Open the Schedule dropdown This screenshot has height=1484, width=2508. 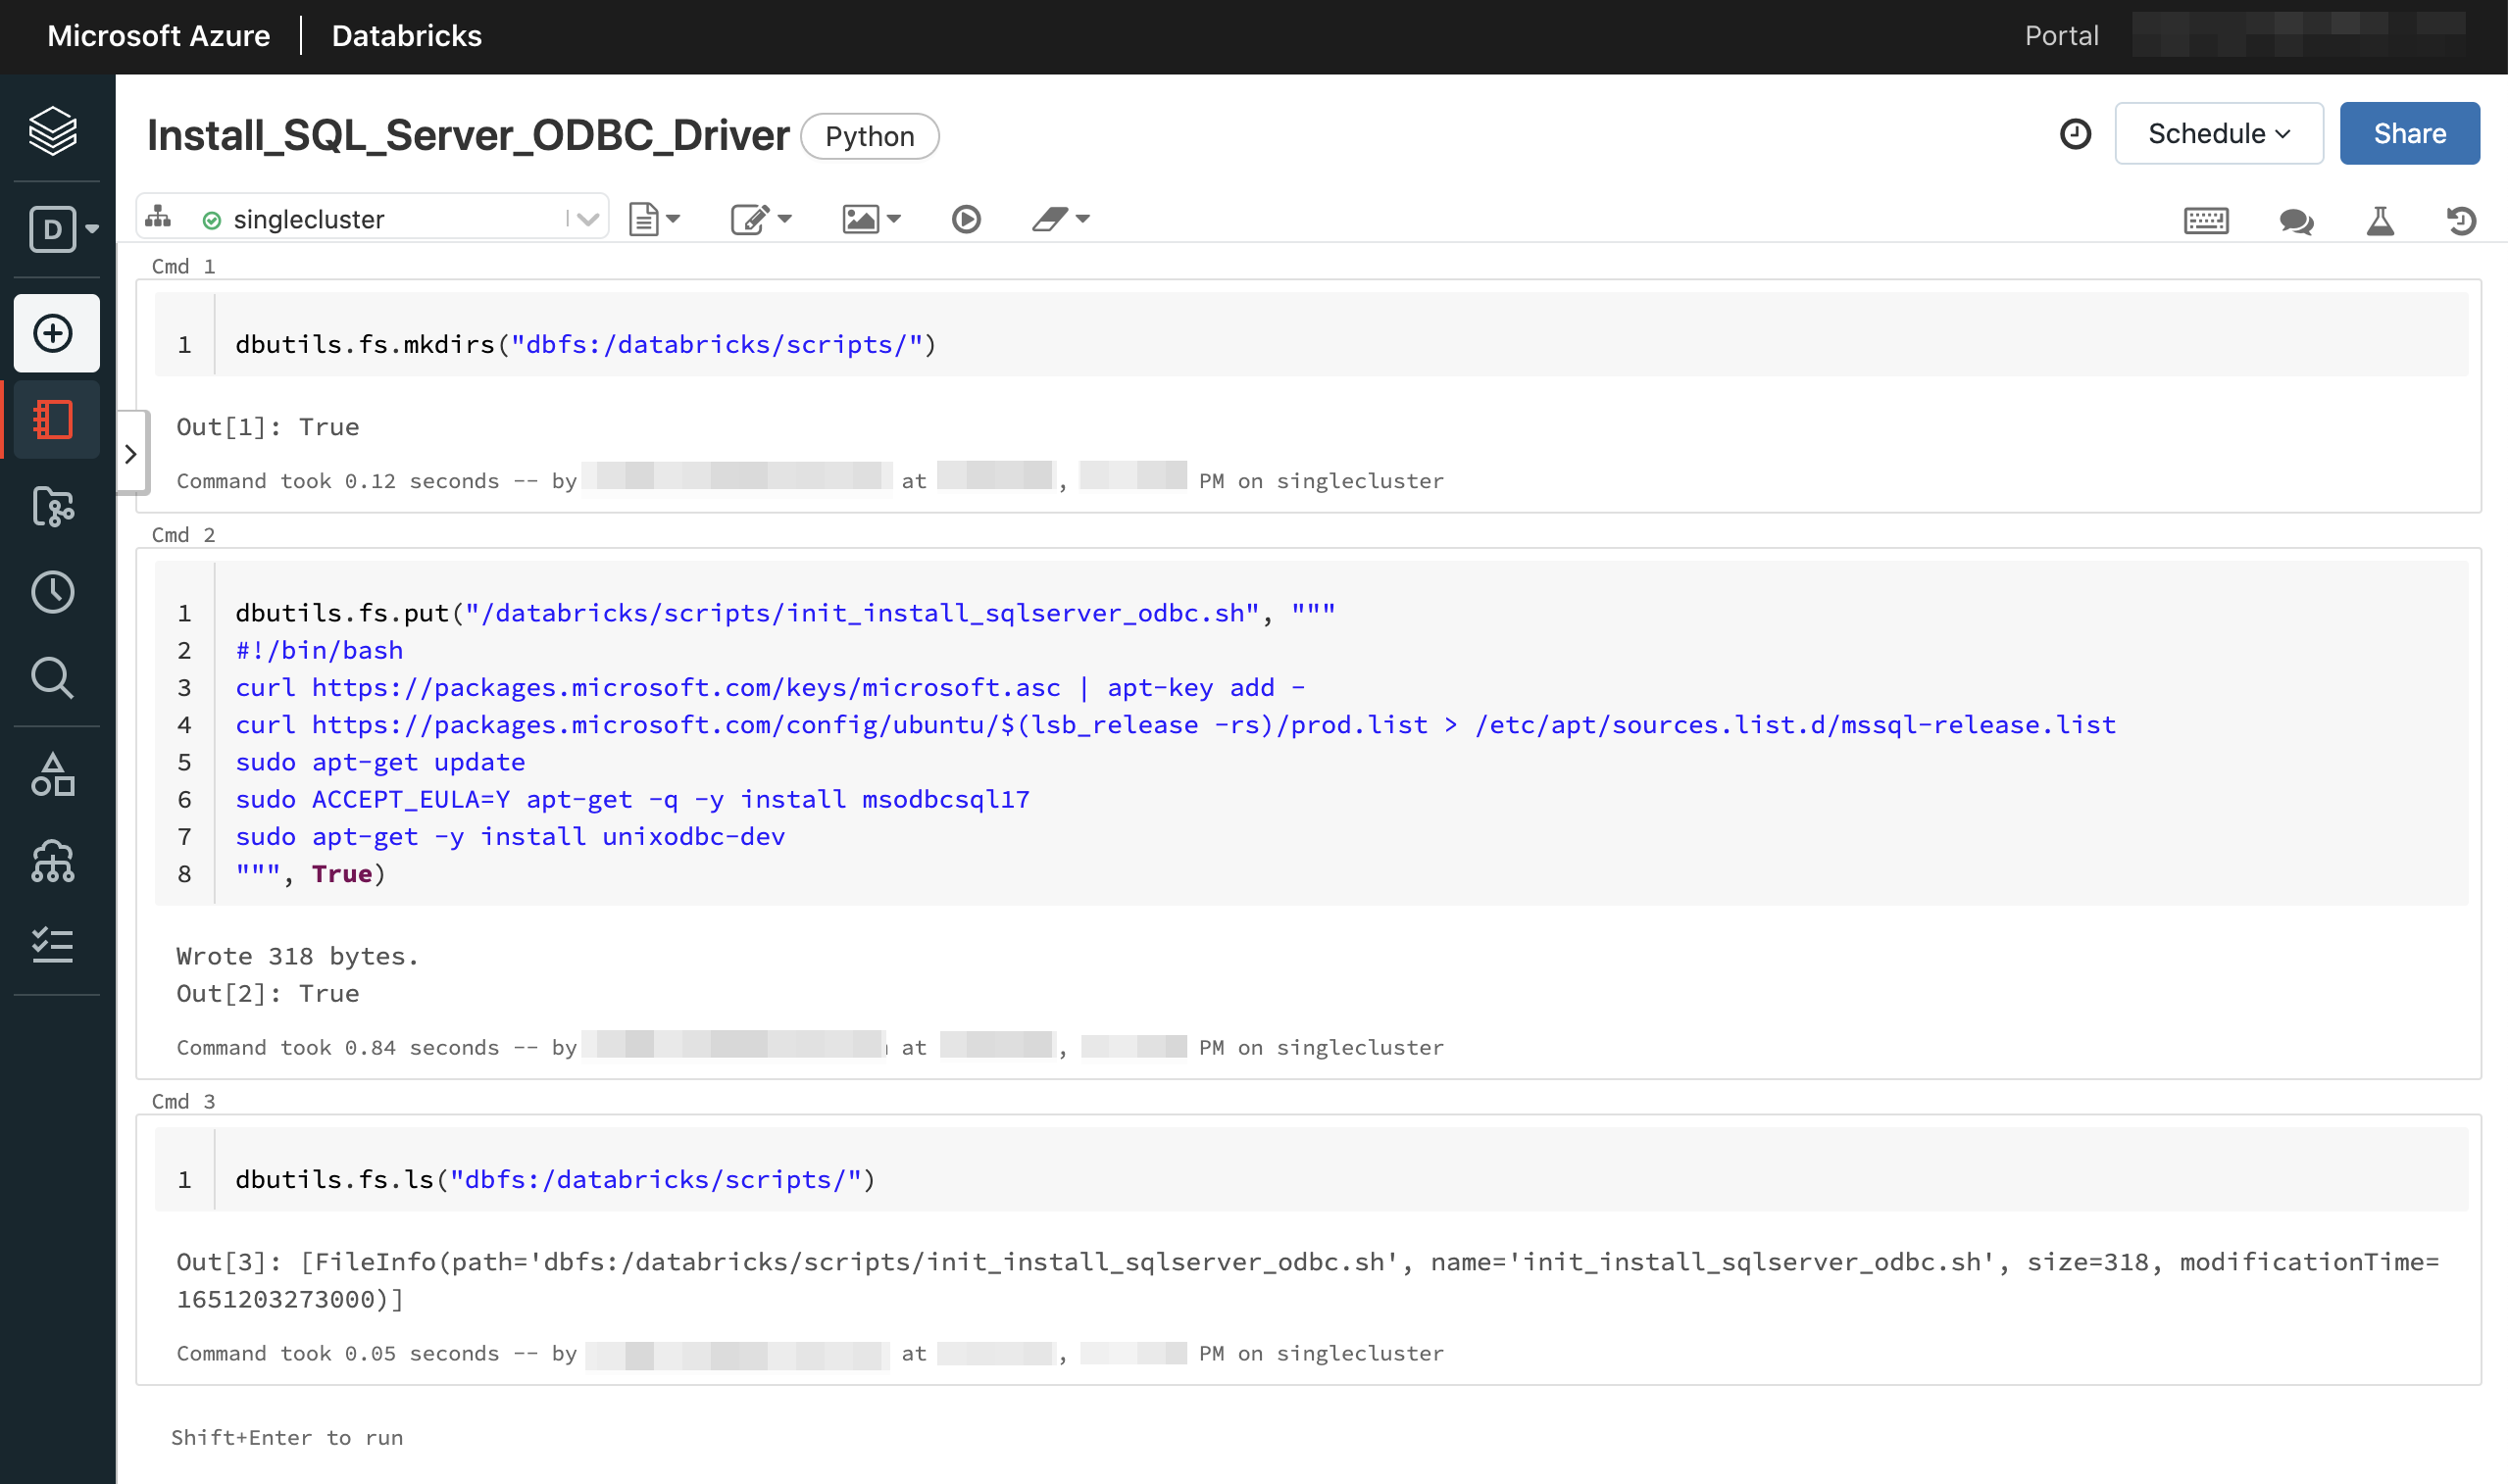click(x=2218, y=133)
